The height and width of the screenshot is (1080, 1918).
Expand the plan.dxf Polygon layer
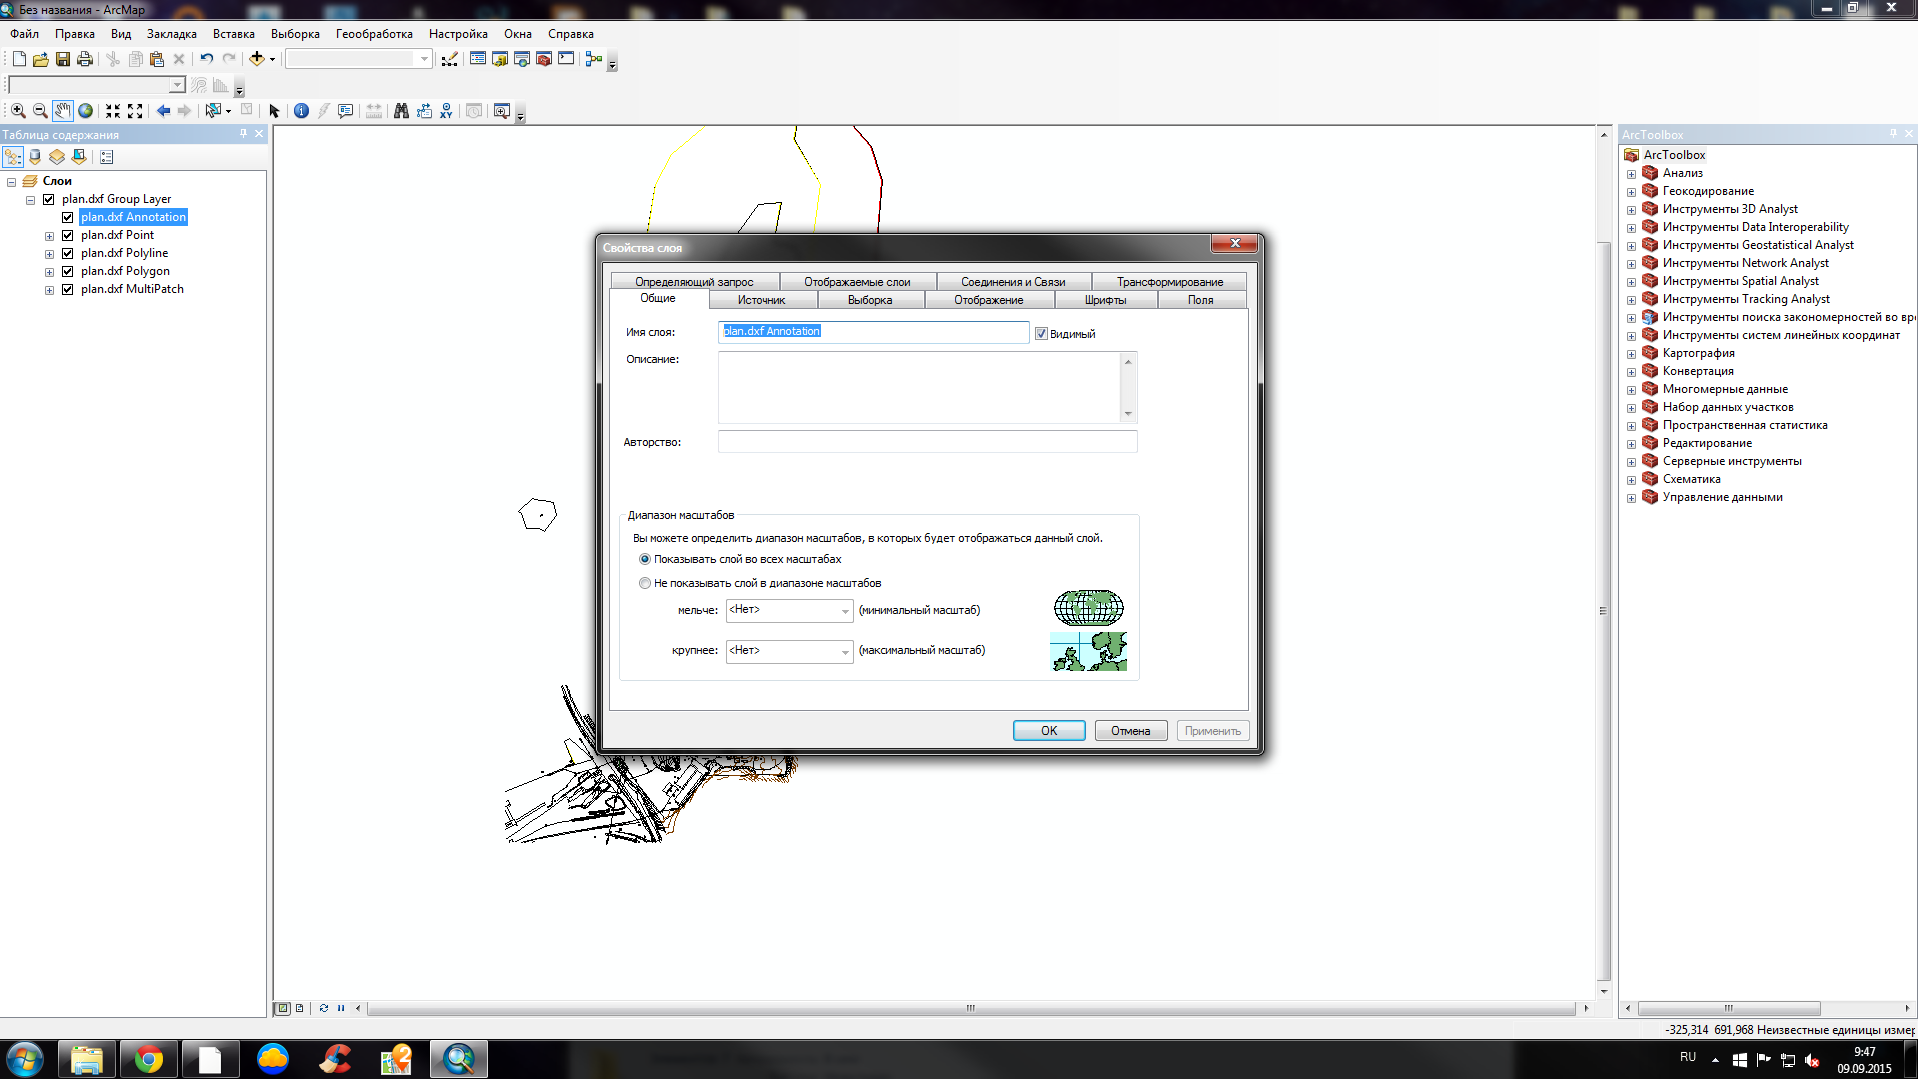tap(49, 272)
